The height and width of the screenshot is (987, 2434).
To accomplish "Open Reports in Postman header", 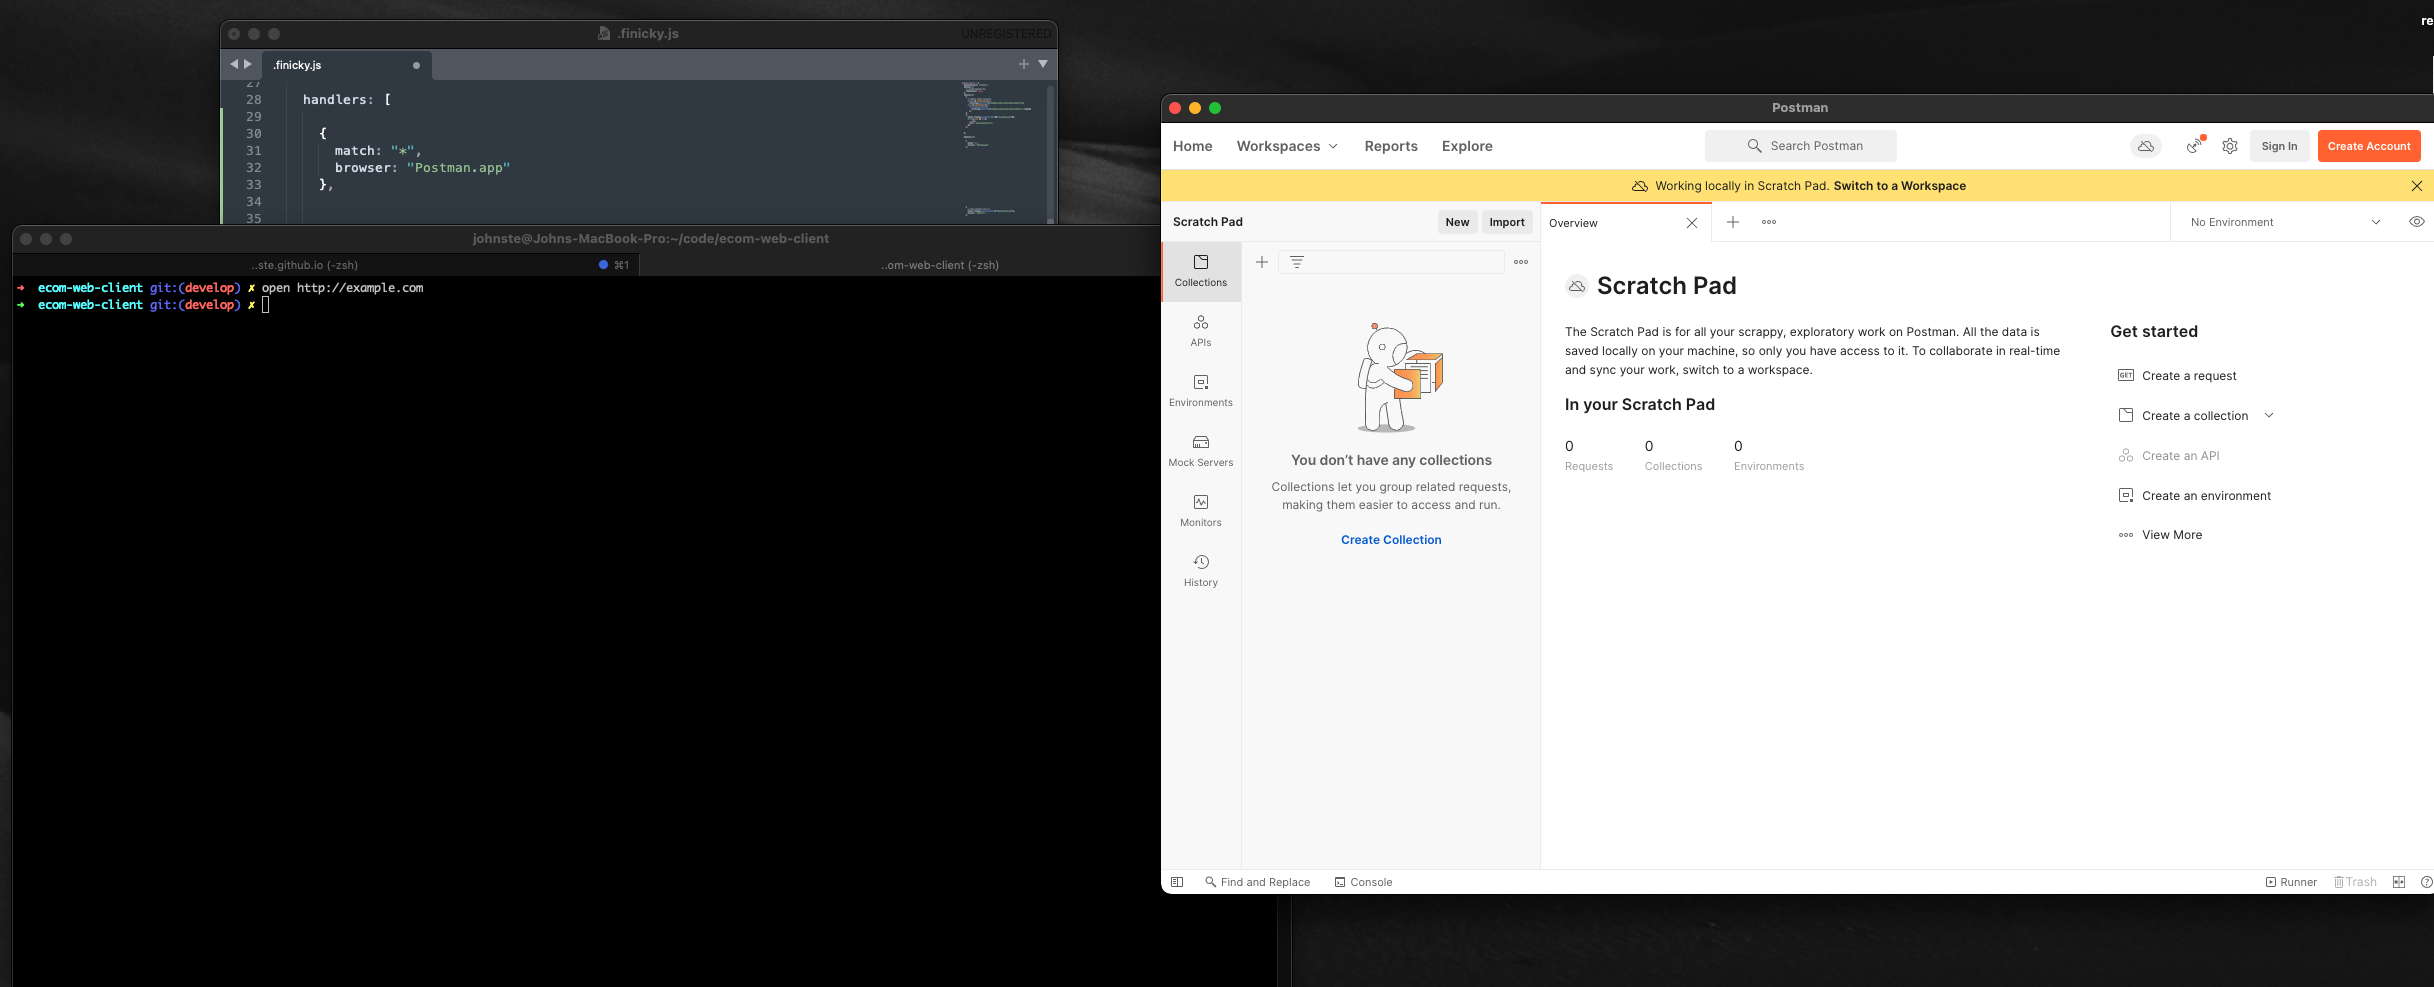I will pyautogui.click(x=1390, y=146).
